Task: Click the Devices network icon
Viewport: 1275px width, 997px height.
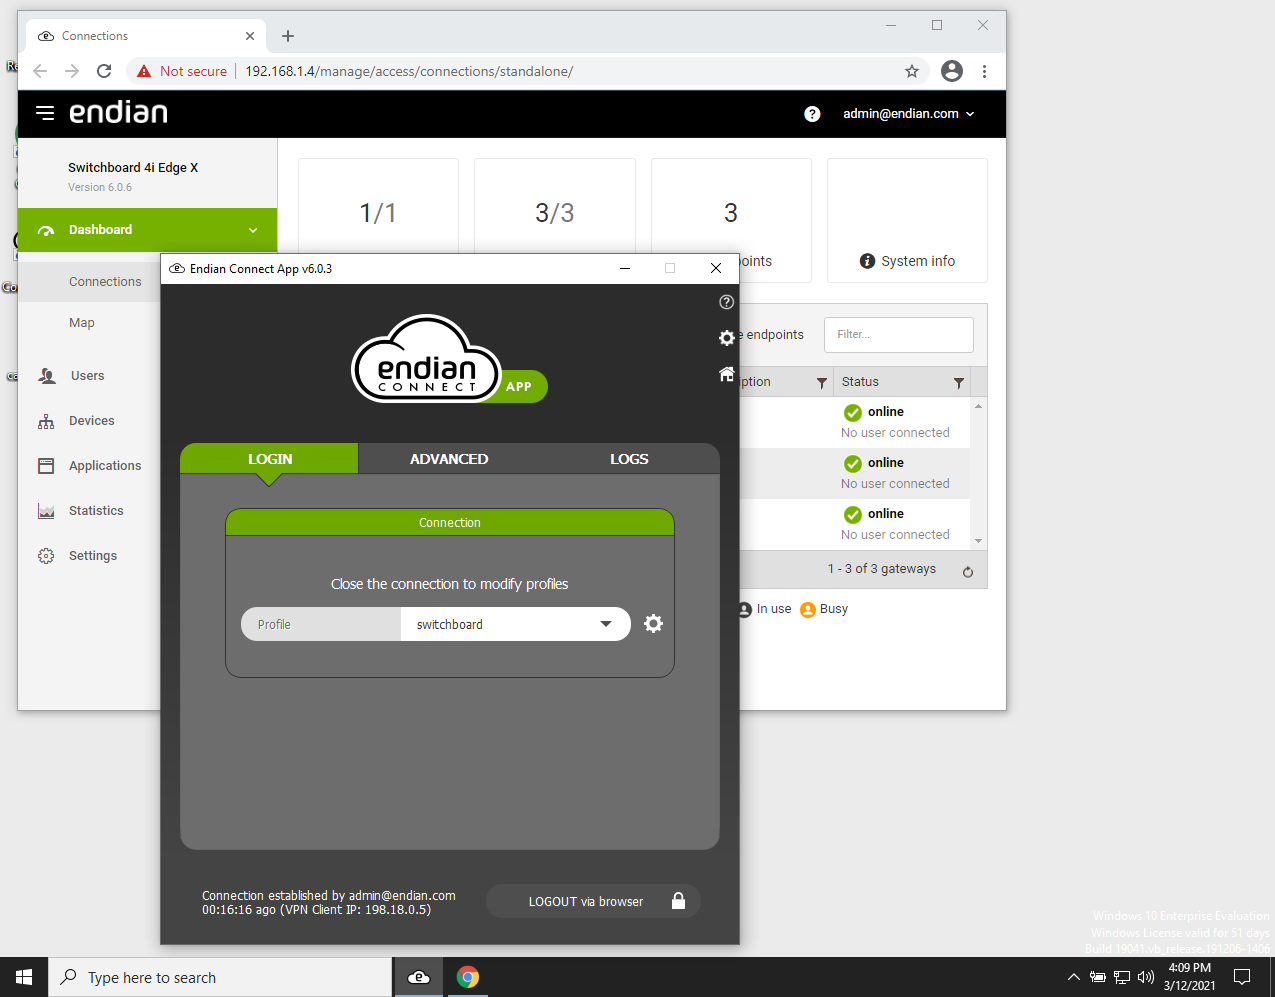Action: [x=46, y=421]
